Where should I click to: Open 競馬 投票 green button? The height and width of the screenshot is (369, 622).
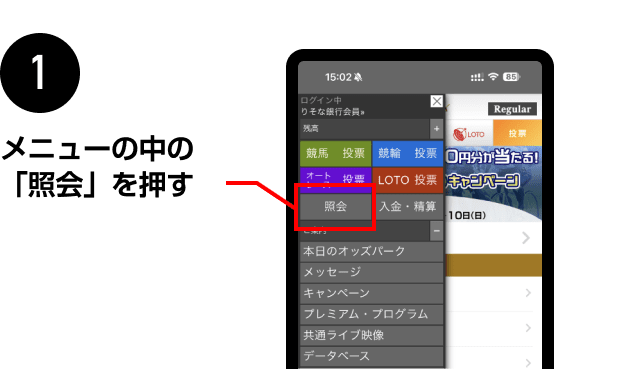point(335,153)
